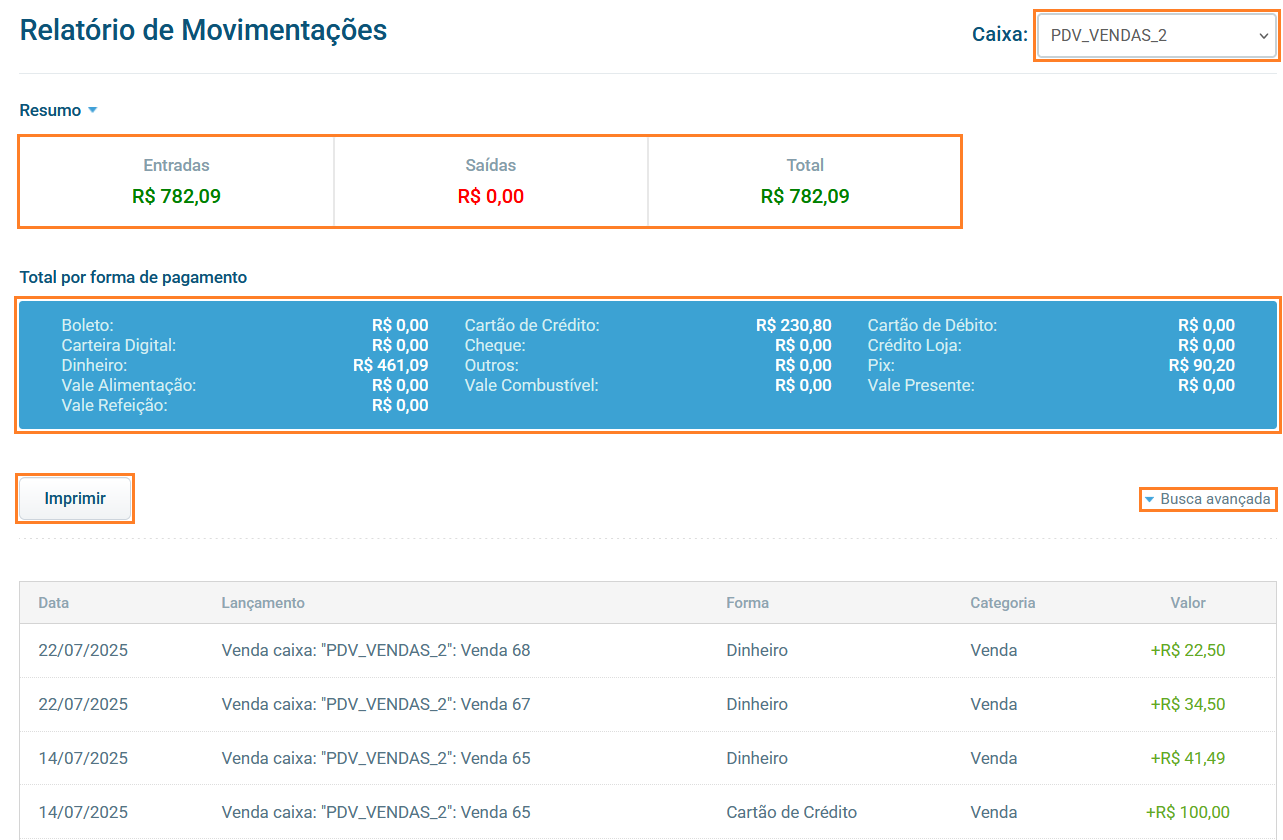Collapse the Resumo section

(x=58, y=111)
